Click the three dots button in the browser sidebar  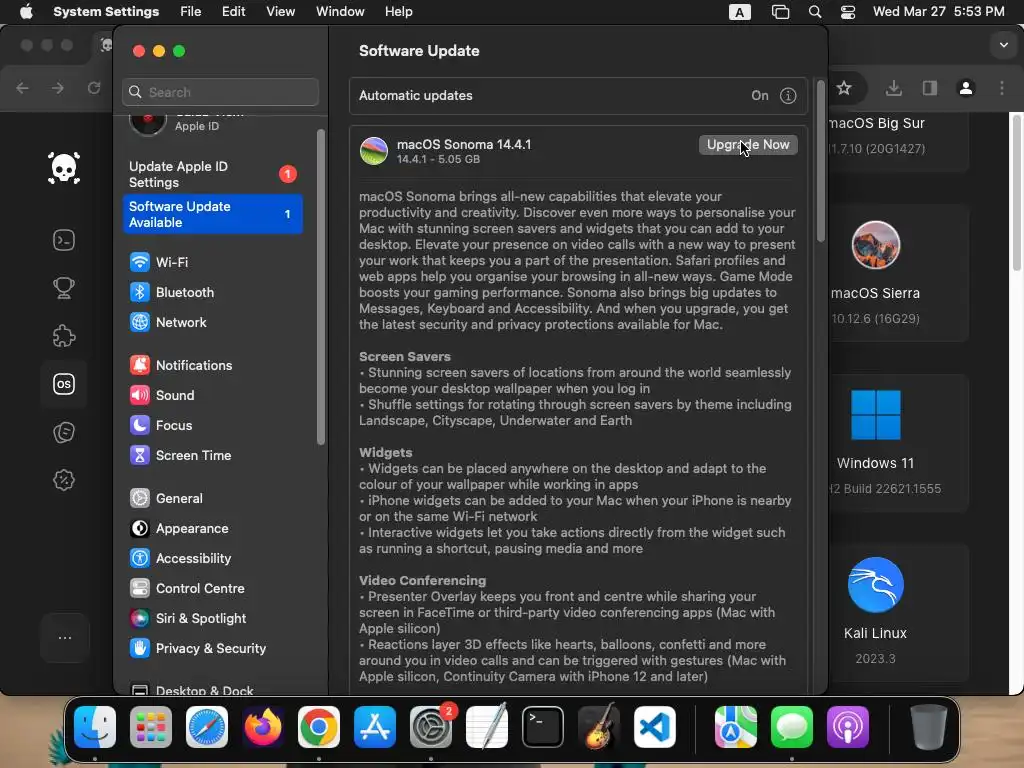coord(65,638)
